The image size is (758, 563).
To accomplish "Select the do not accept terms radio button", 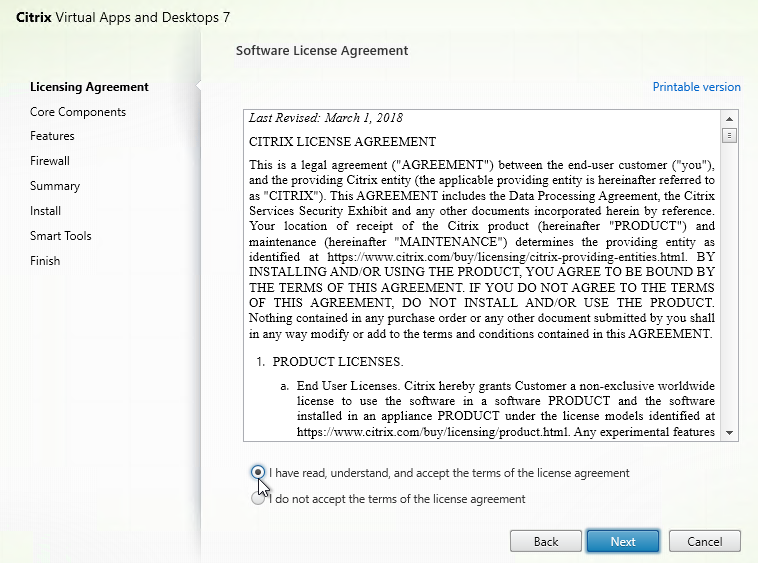I will click(258, 498).
